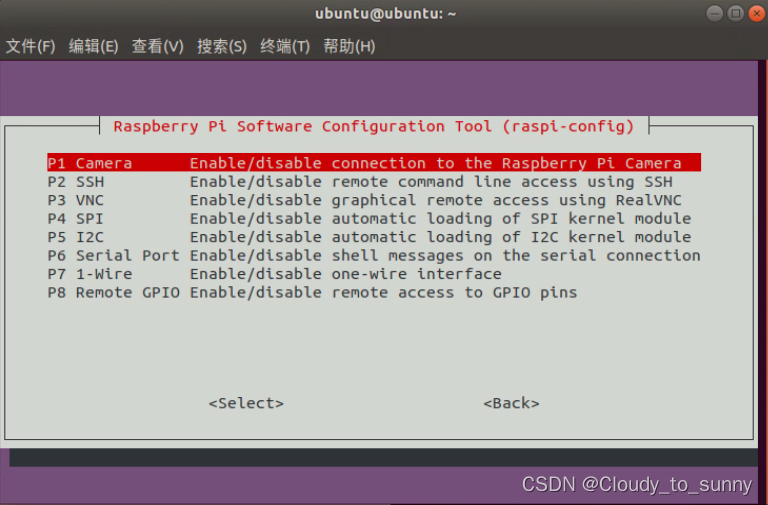This screenshot has height=505, width=768.
Task: Click the ubuntu@ubuntu window title
Action: tap(385, 14)
